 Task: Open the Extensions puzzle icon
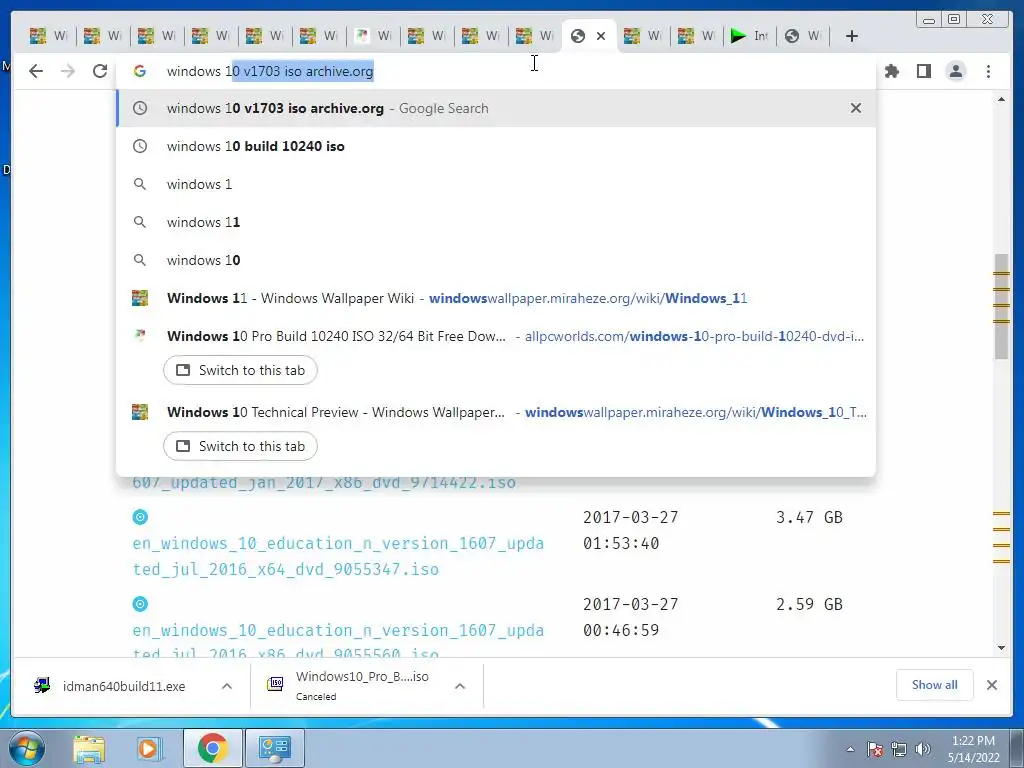[x=891, y=71]
